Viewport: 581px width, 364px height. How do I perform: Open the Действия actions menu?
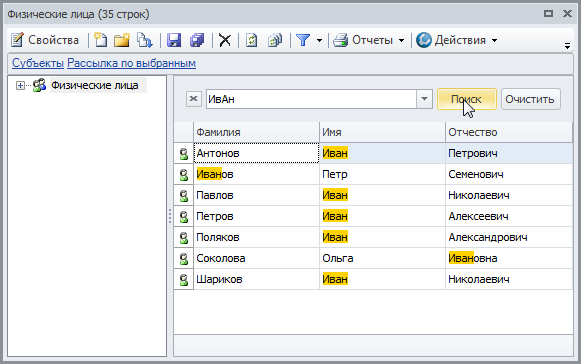click(457, 40)
